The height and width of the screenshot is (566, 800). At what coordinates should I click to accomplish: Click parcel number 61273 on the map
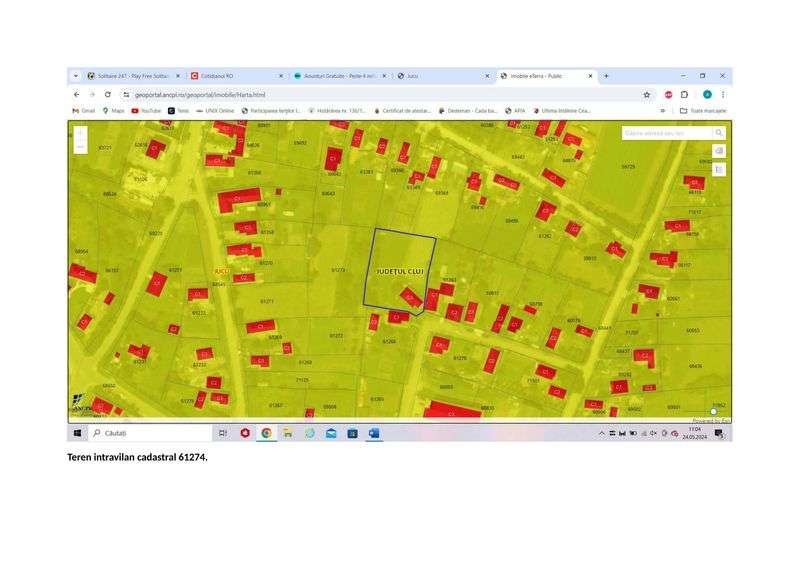(x=338, y=270)
